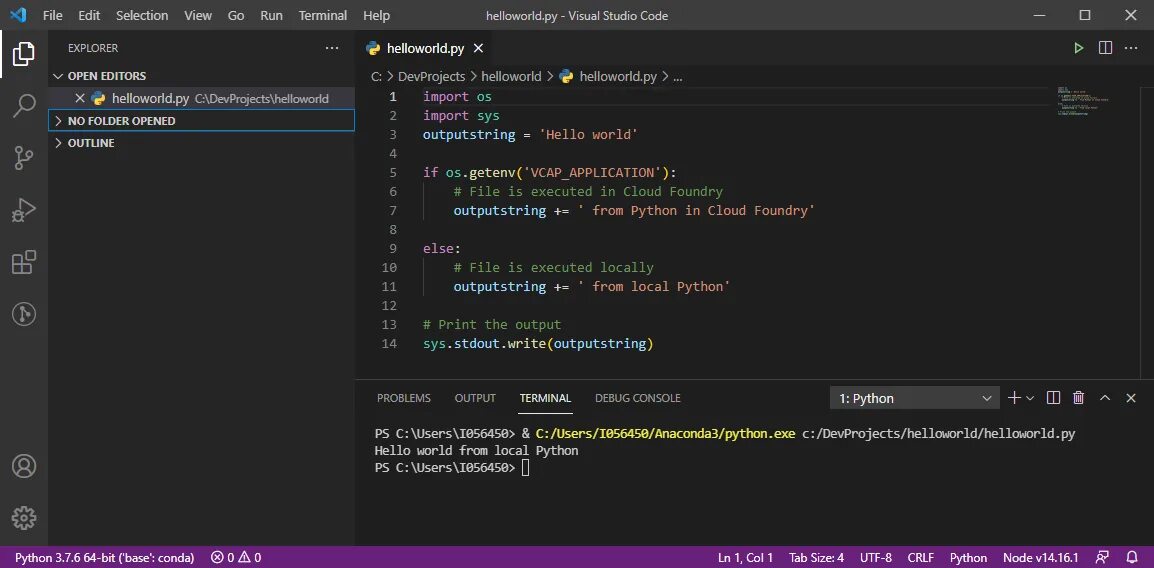The image size is (1154, 568).
Task: Change Tab Size: 4 indentation setting
Action: [x=816, y=558]
